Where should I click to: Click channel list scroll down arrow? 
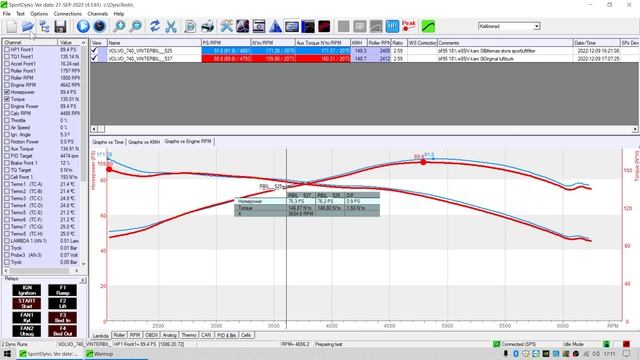point(84,264)
